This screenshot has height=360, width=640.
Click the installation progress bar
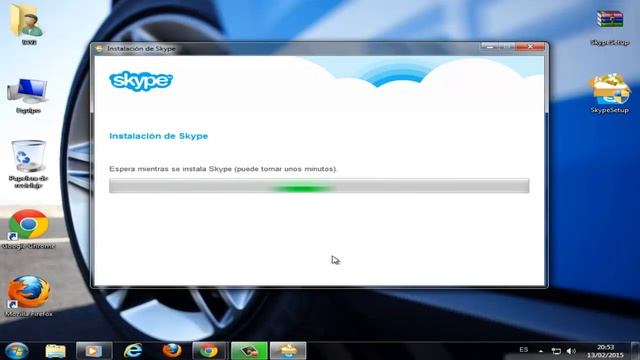[x=319, y=186]
